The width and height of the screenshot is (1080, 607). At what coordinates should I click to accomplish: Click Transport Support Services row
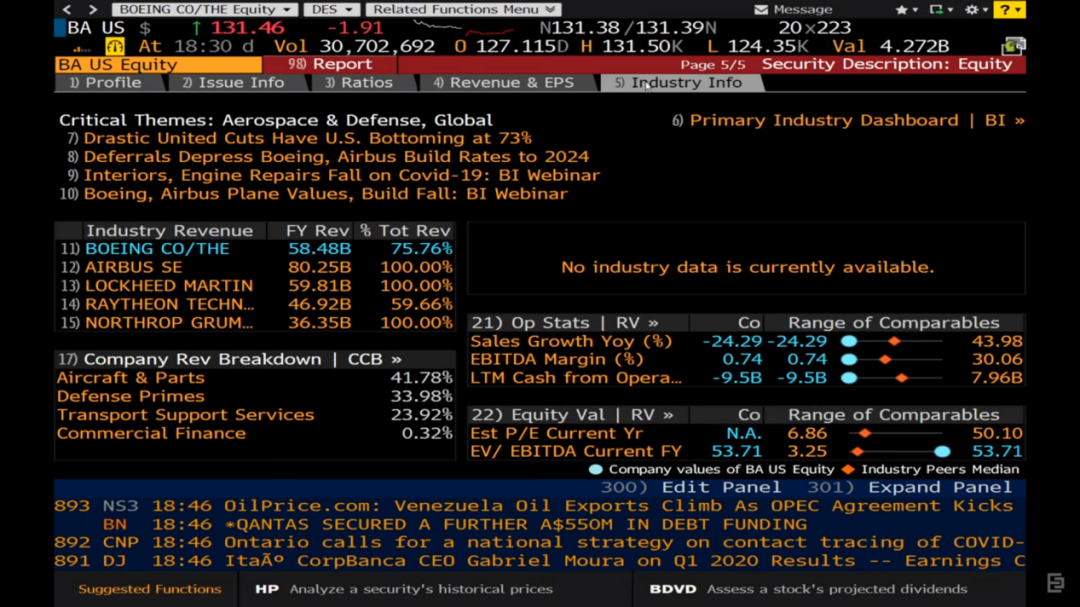(x=255, y=415)
